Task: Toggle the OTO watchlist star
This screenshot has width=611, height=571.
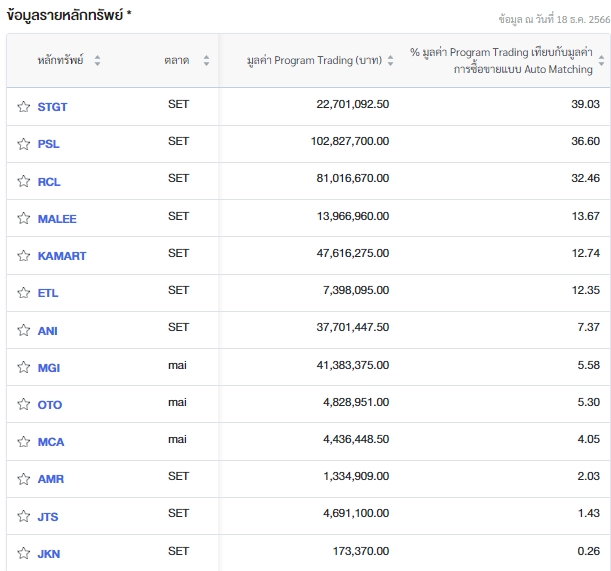Action: [x=23, y=404]
